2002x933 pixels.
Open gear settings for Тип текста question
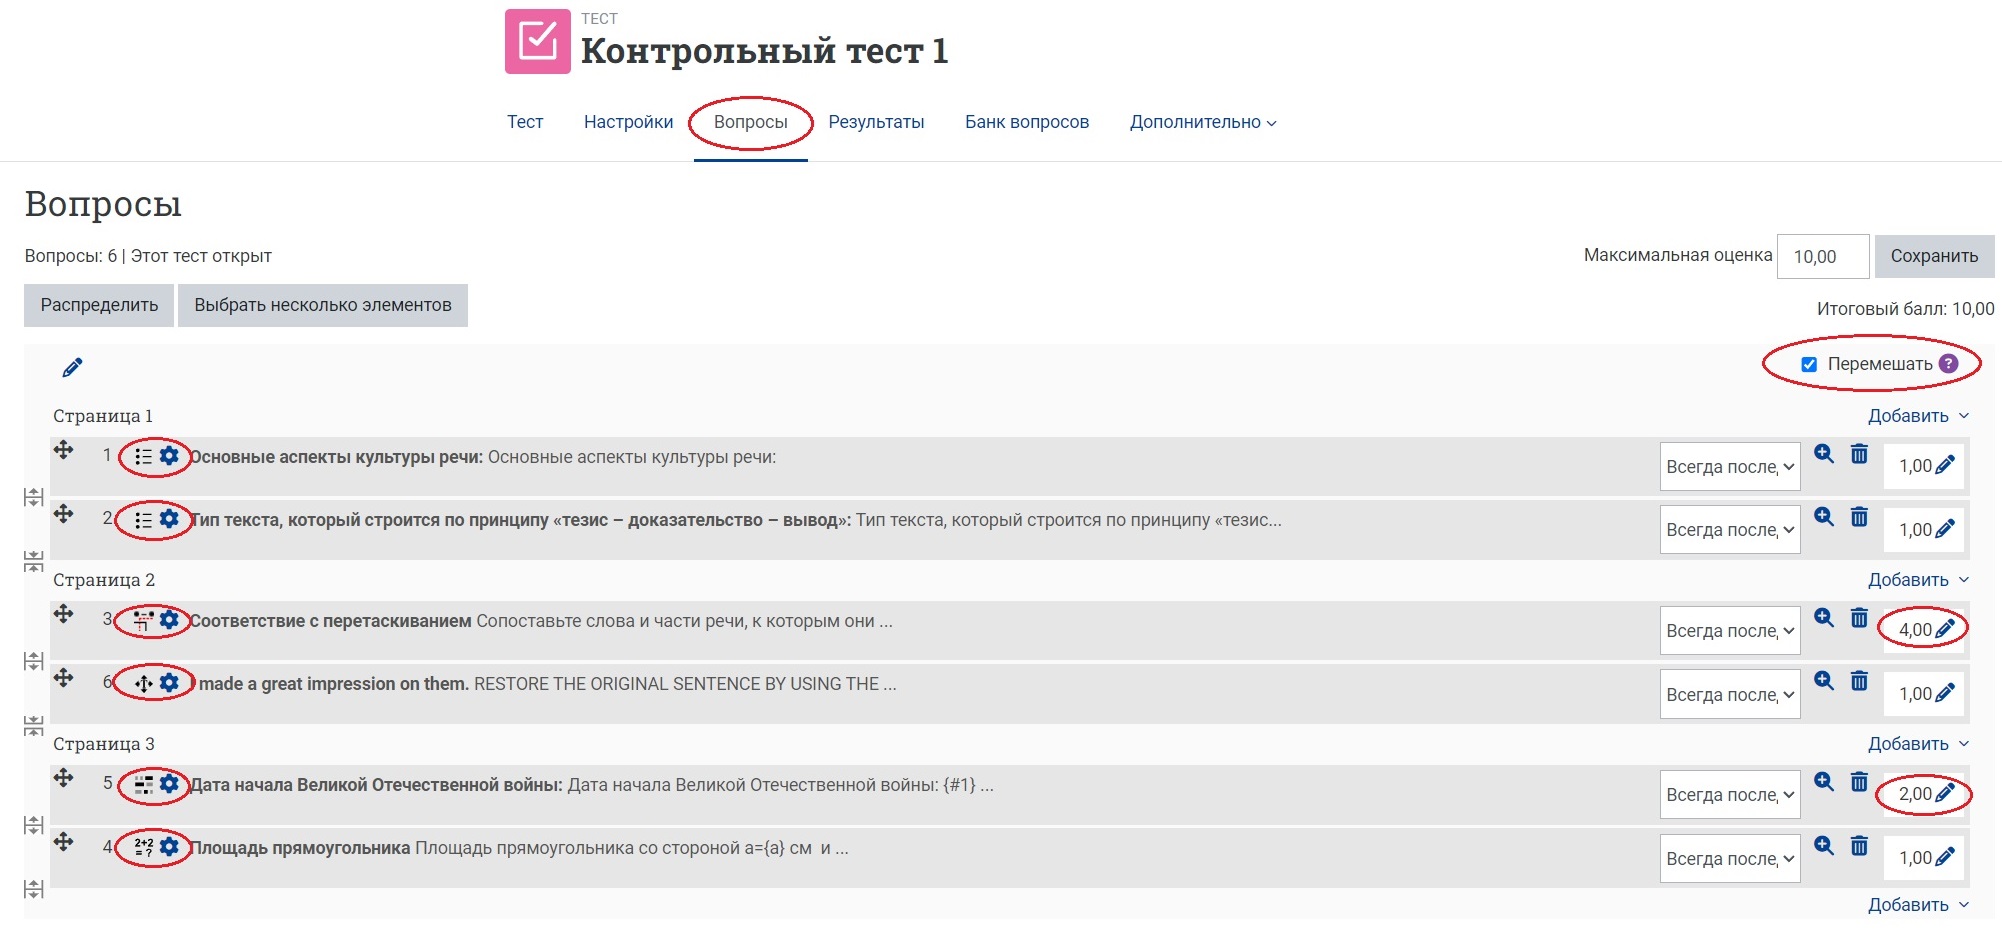(169, 519)
